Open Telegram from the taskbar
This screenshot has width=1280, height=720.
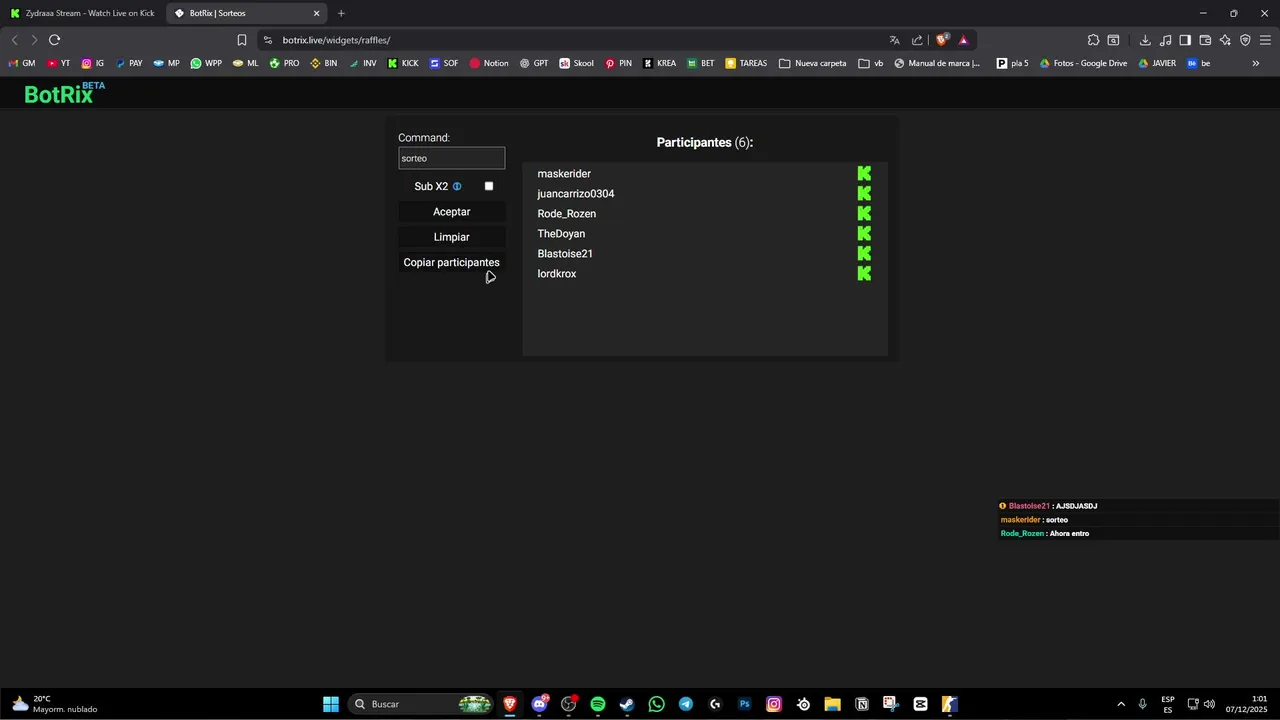click(686, 704)
